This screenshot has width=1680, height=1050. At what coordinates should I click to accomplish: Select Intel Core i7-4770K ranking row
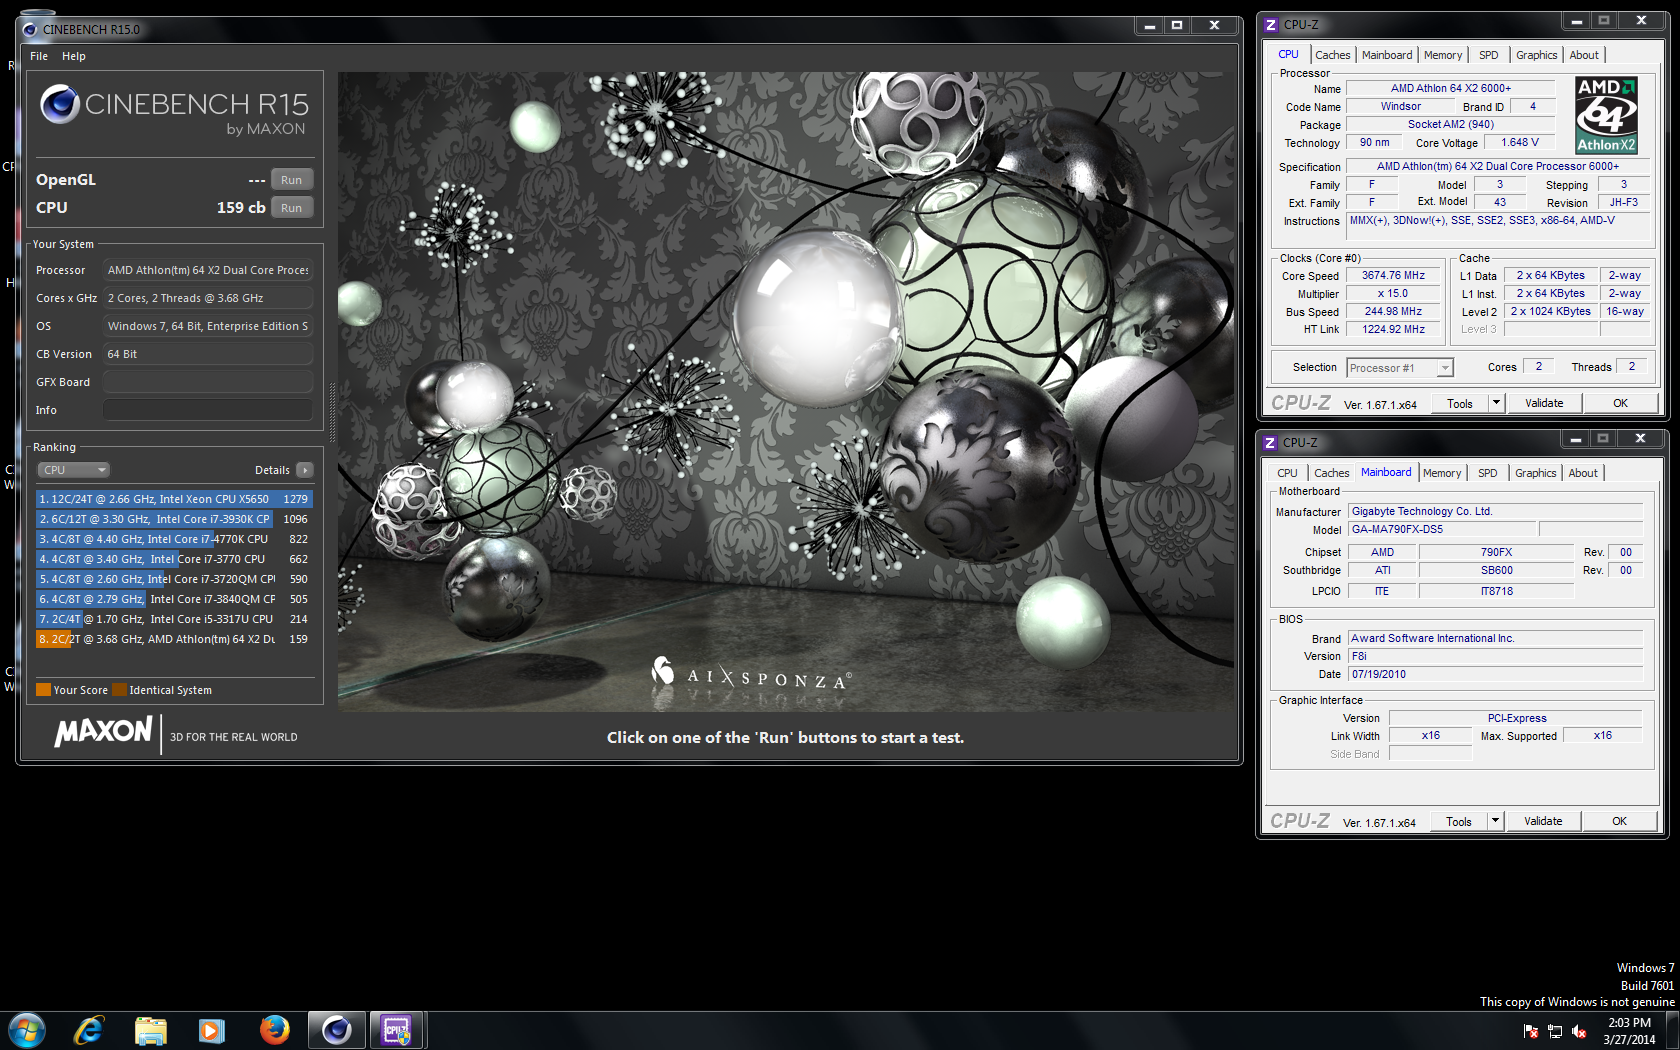coord(174,539)
